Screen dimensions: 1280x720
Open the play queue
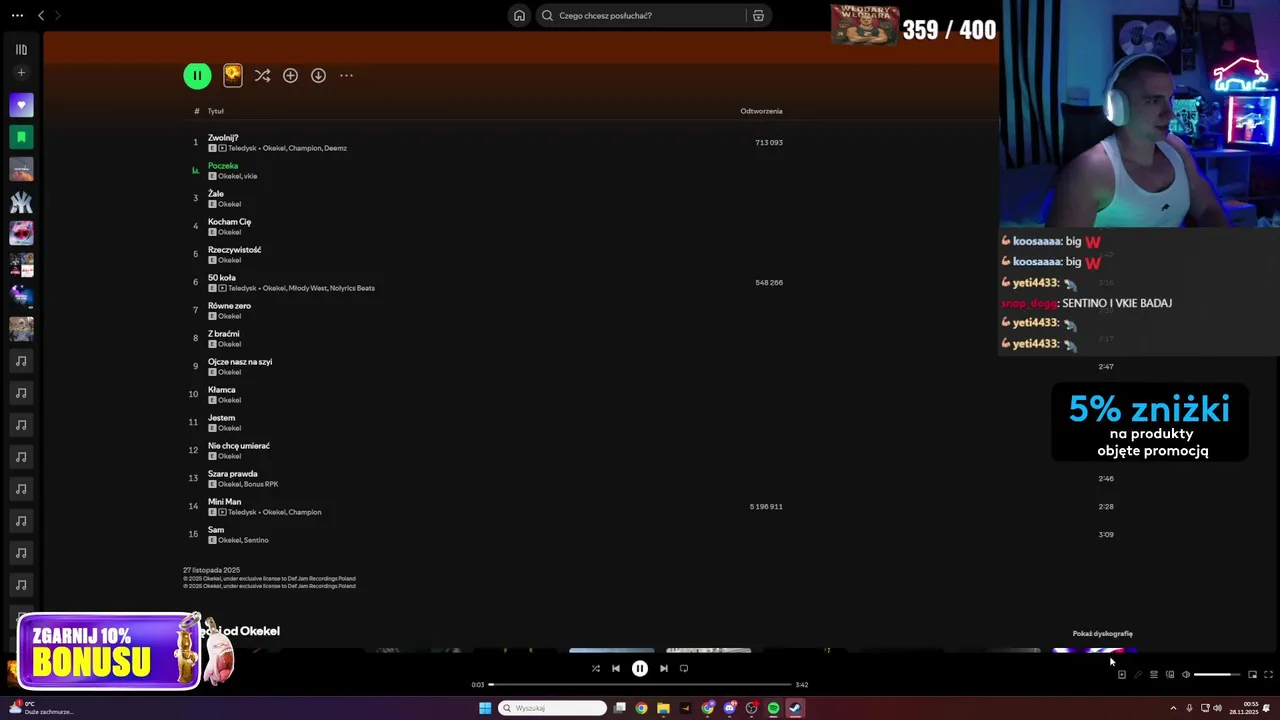(x=1153, y=674)
